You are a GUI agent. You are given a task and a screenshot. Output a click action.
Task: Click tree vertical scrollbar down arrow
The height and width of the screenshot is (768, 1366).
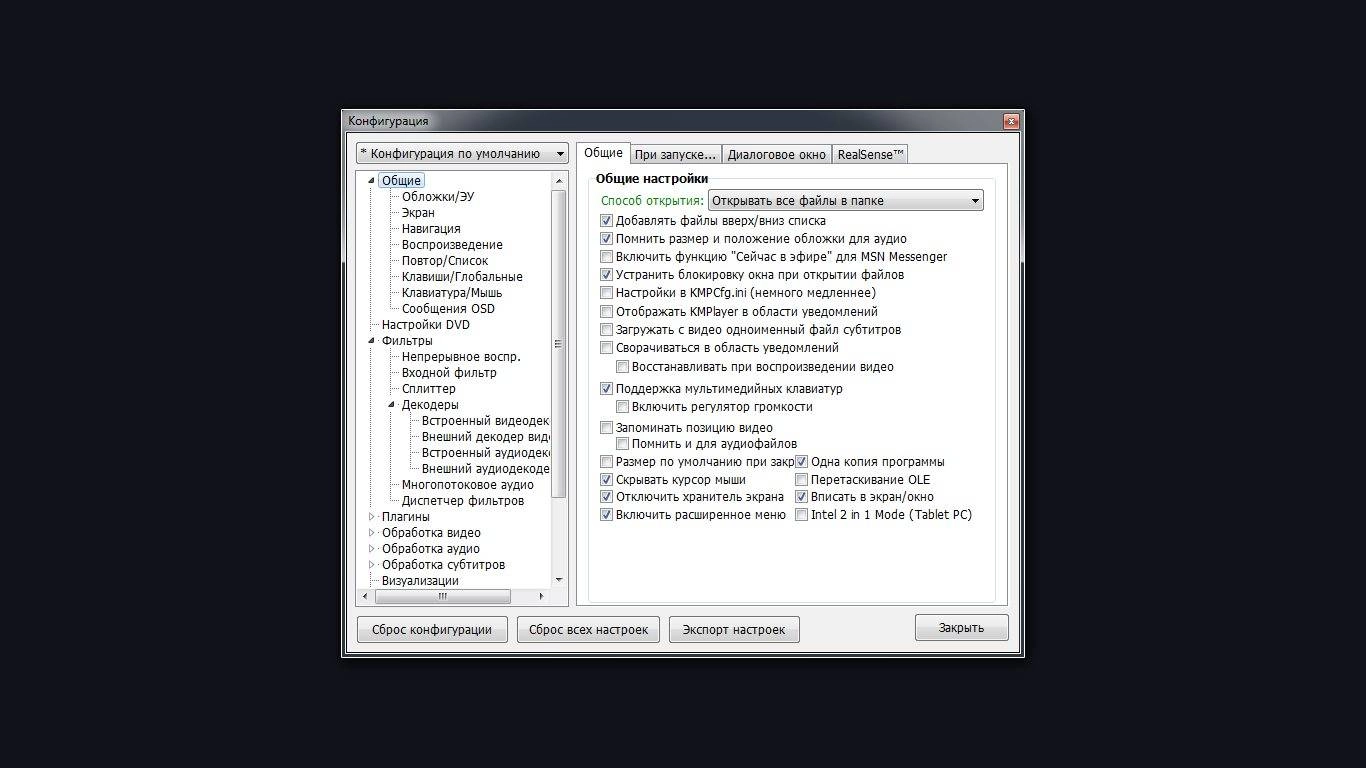coord(558,580)
